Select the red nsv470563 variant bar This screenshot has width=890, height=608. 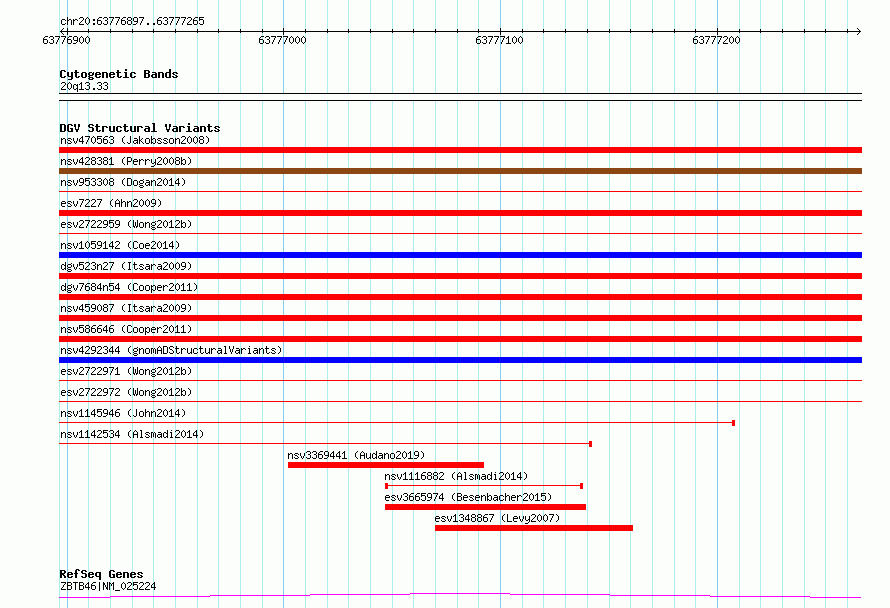(x=460, y=150)
